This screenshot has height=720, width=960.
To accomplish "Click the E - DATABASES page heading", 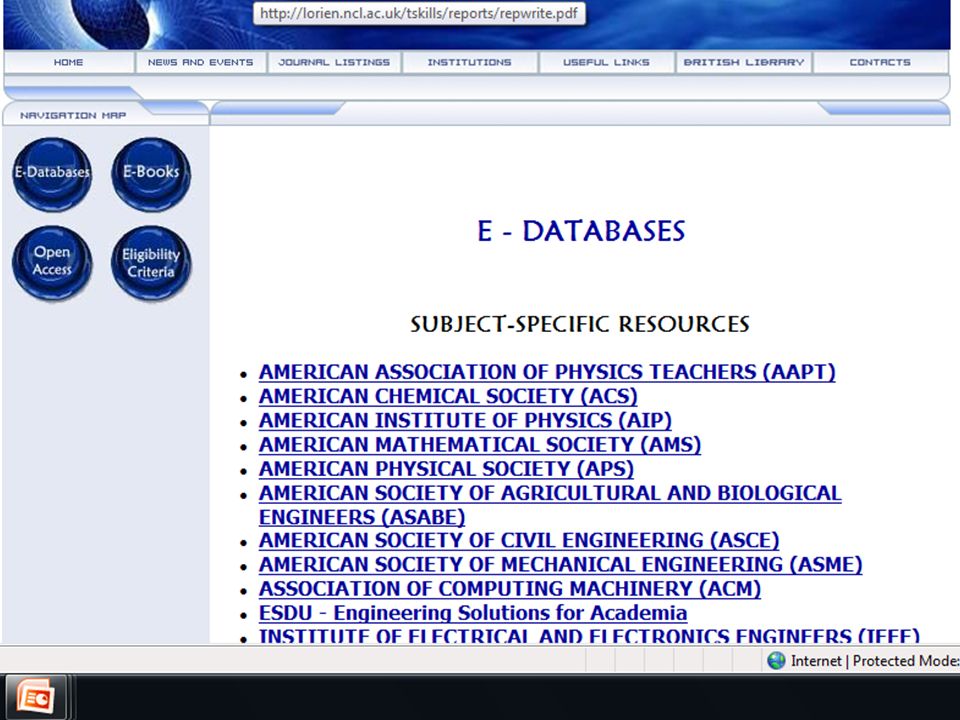I will point(580,231).
